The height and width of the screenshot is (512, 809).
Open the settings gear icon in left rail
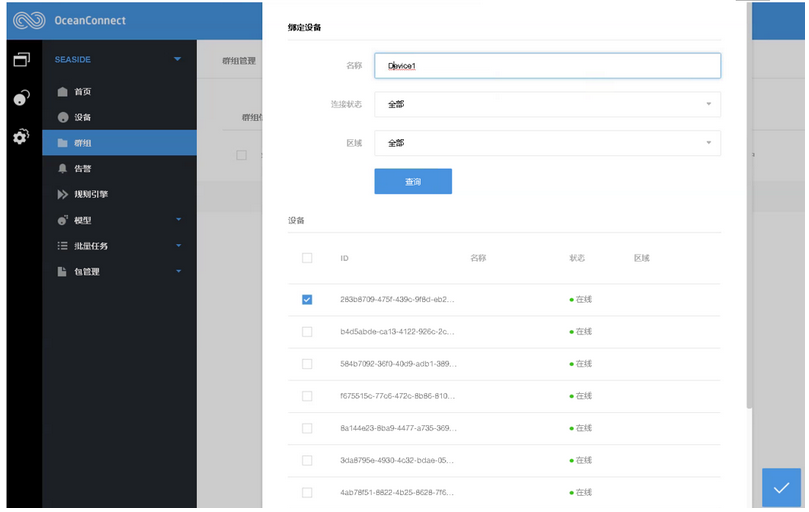(21, 136)
